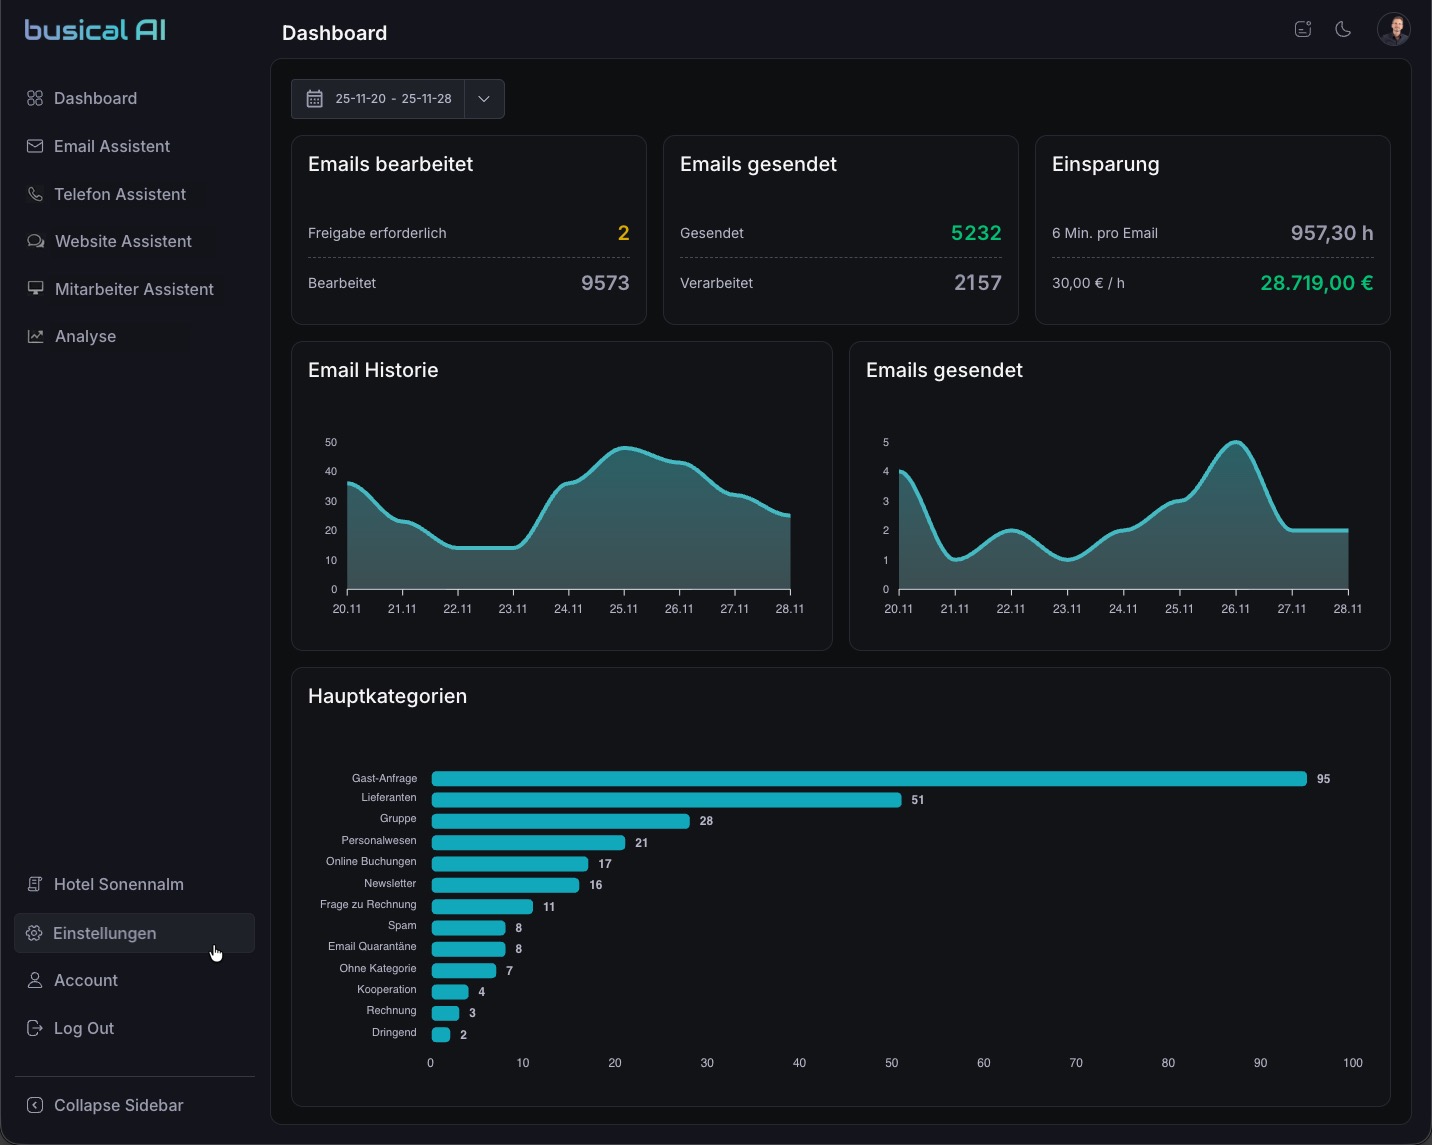This screenshot has height=1145, width=1432.
Task: Click the busical AI logo
Action: pos(96,30)
